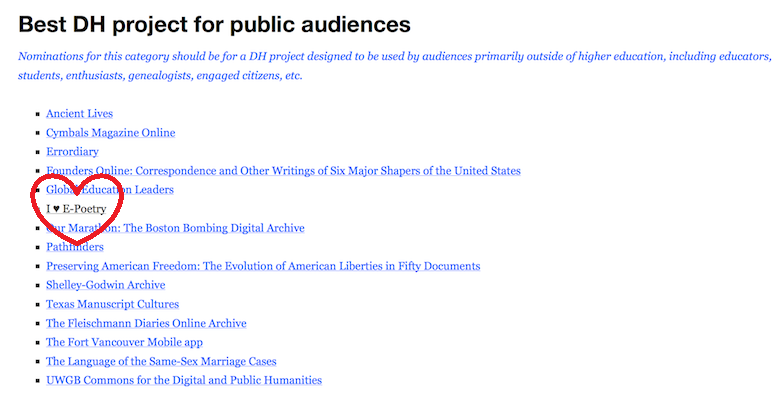Visit UWGB Commons for Digital Humanities link
The height and width of the screenshot is (400, 780).
[184, 380]
